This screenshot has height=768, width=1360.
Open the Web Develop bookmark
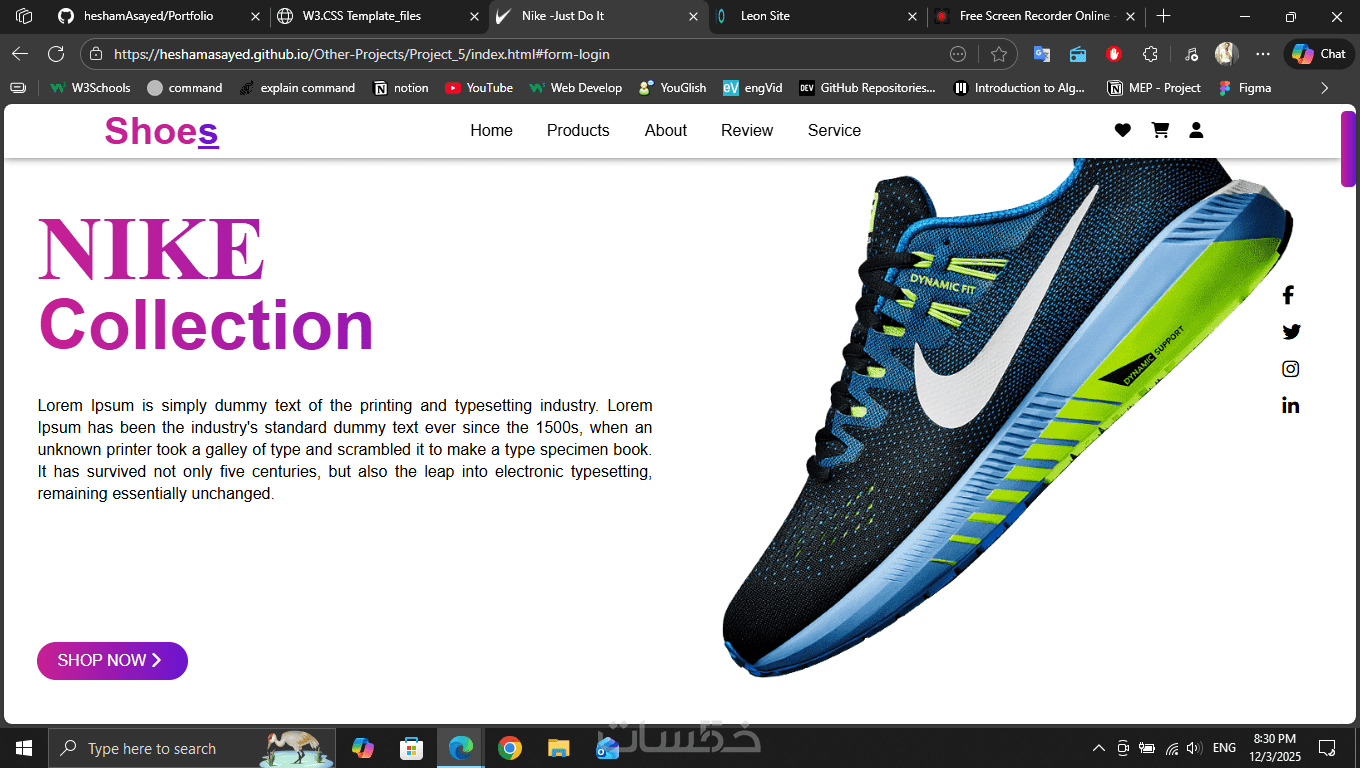576,88
